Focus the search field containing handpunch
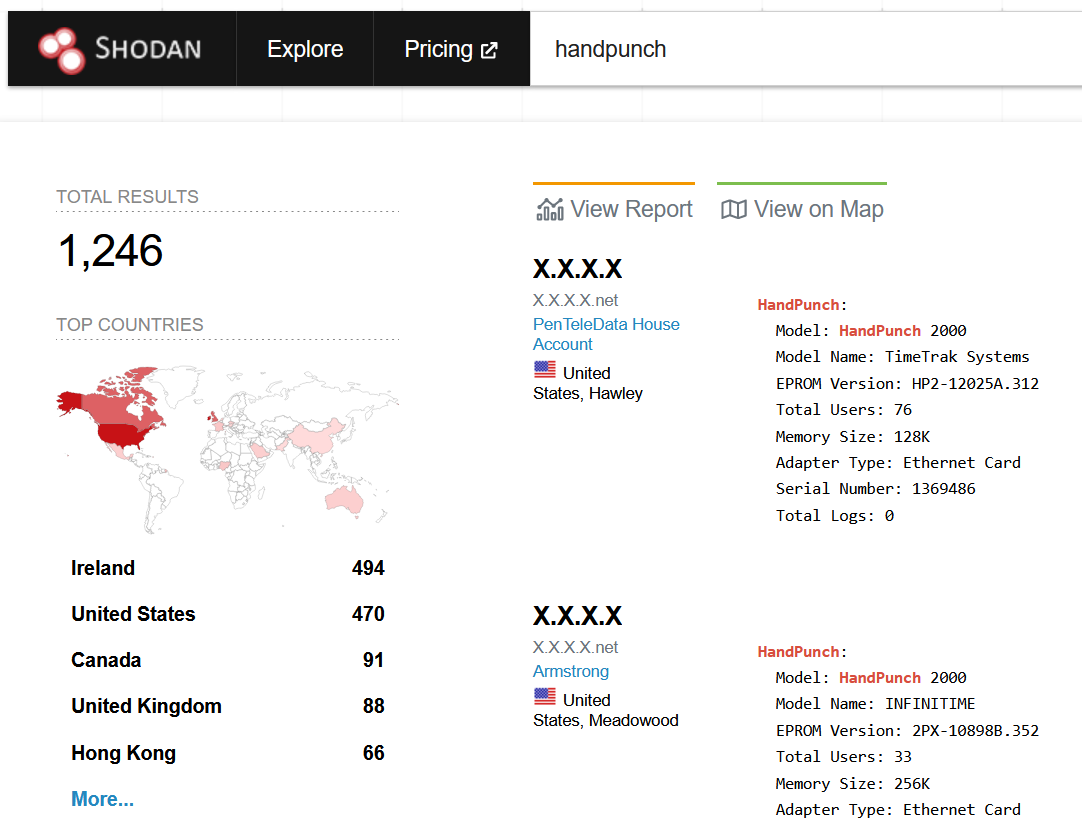The width and height of the screenshot is (1082, 827). tap(805, 49)
